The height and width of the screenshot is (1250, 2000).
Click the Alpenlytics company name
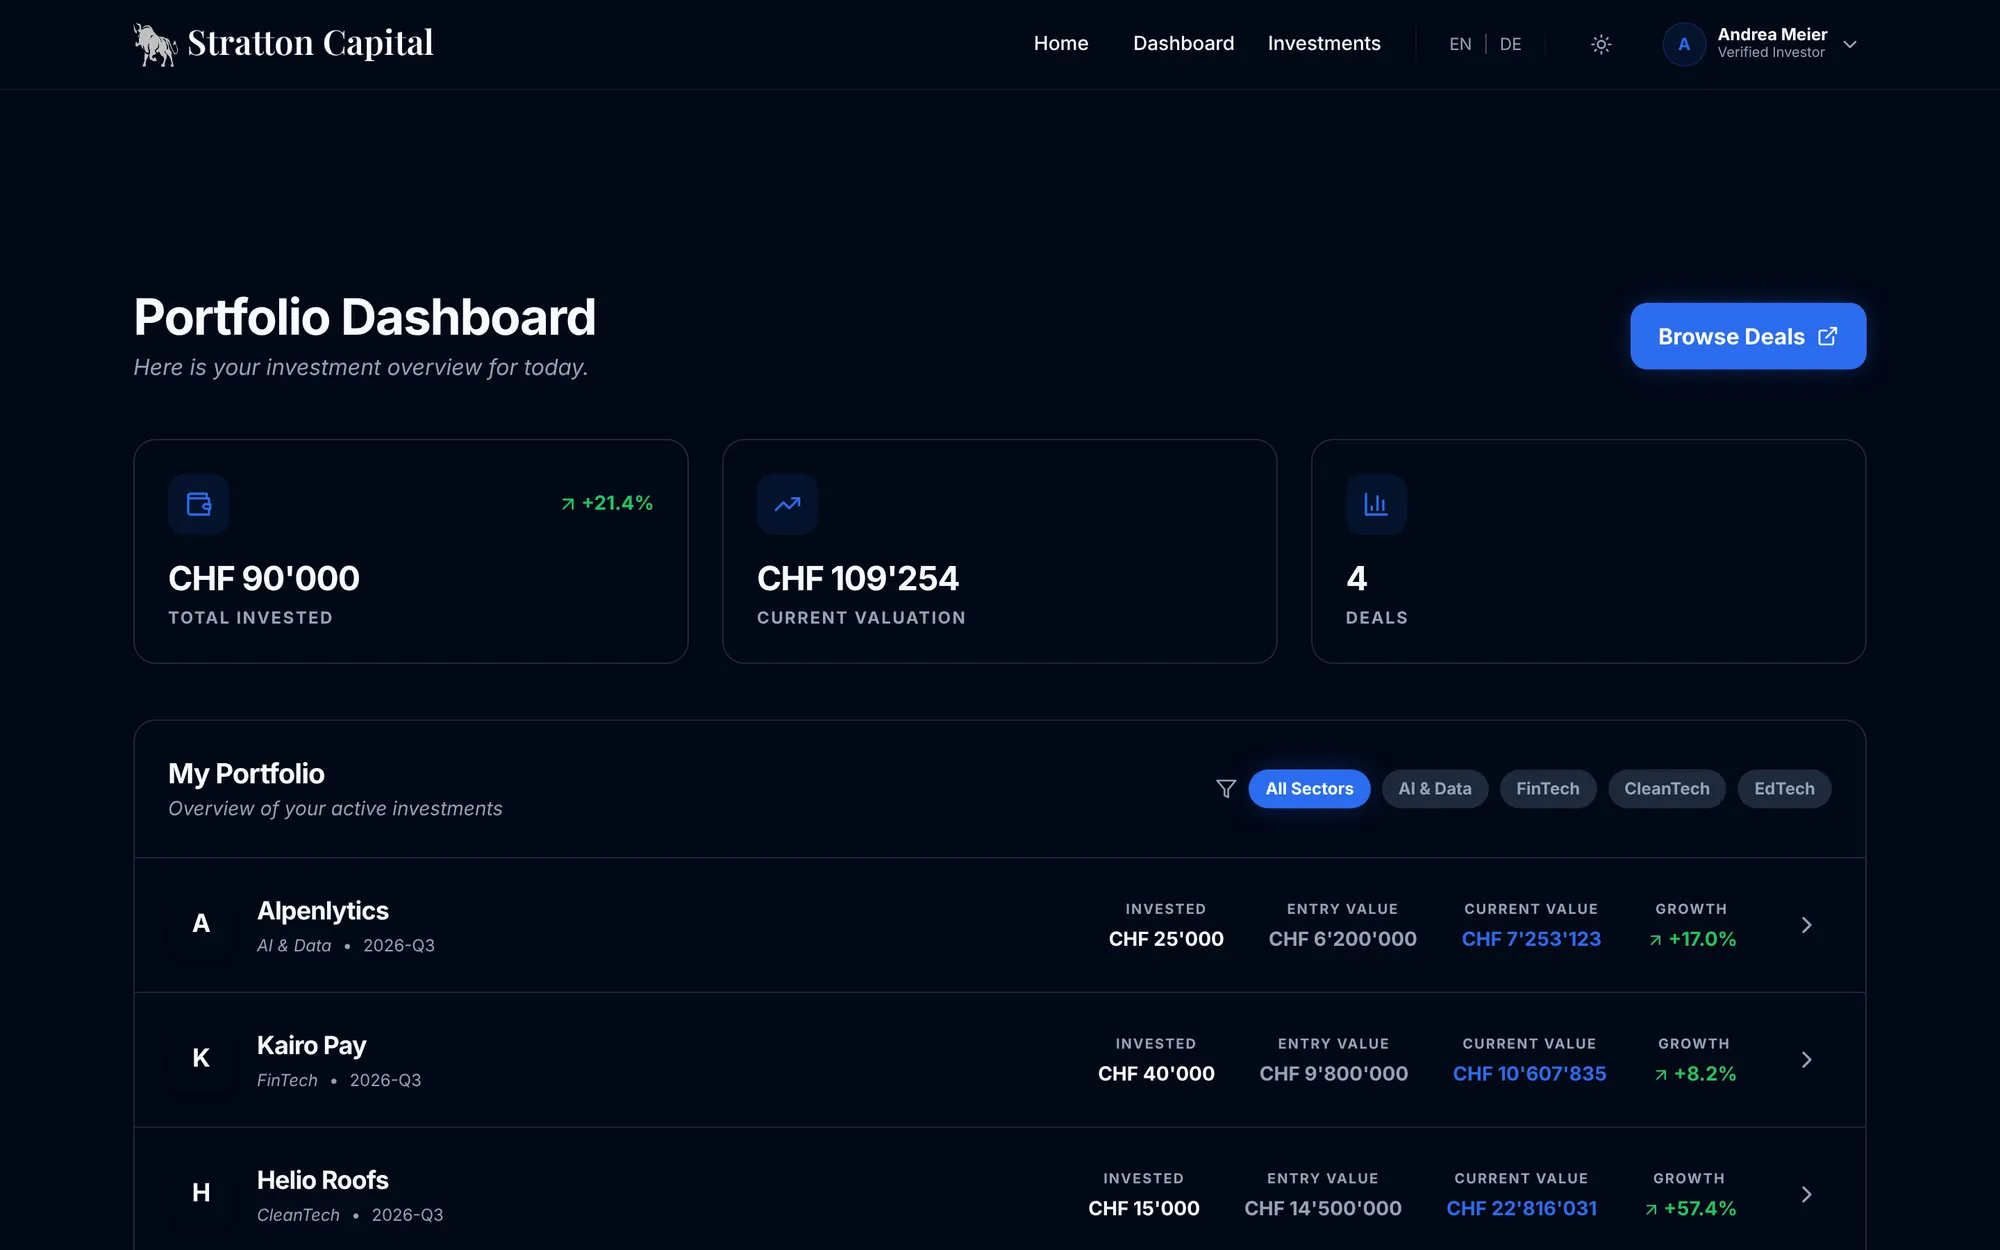pos(322,911)
